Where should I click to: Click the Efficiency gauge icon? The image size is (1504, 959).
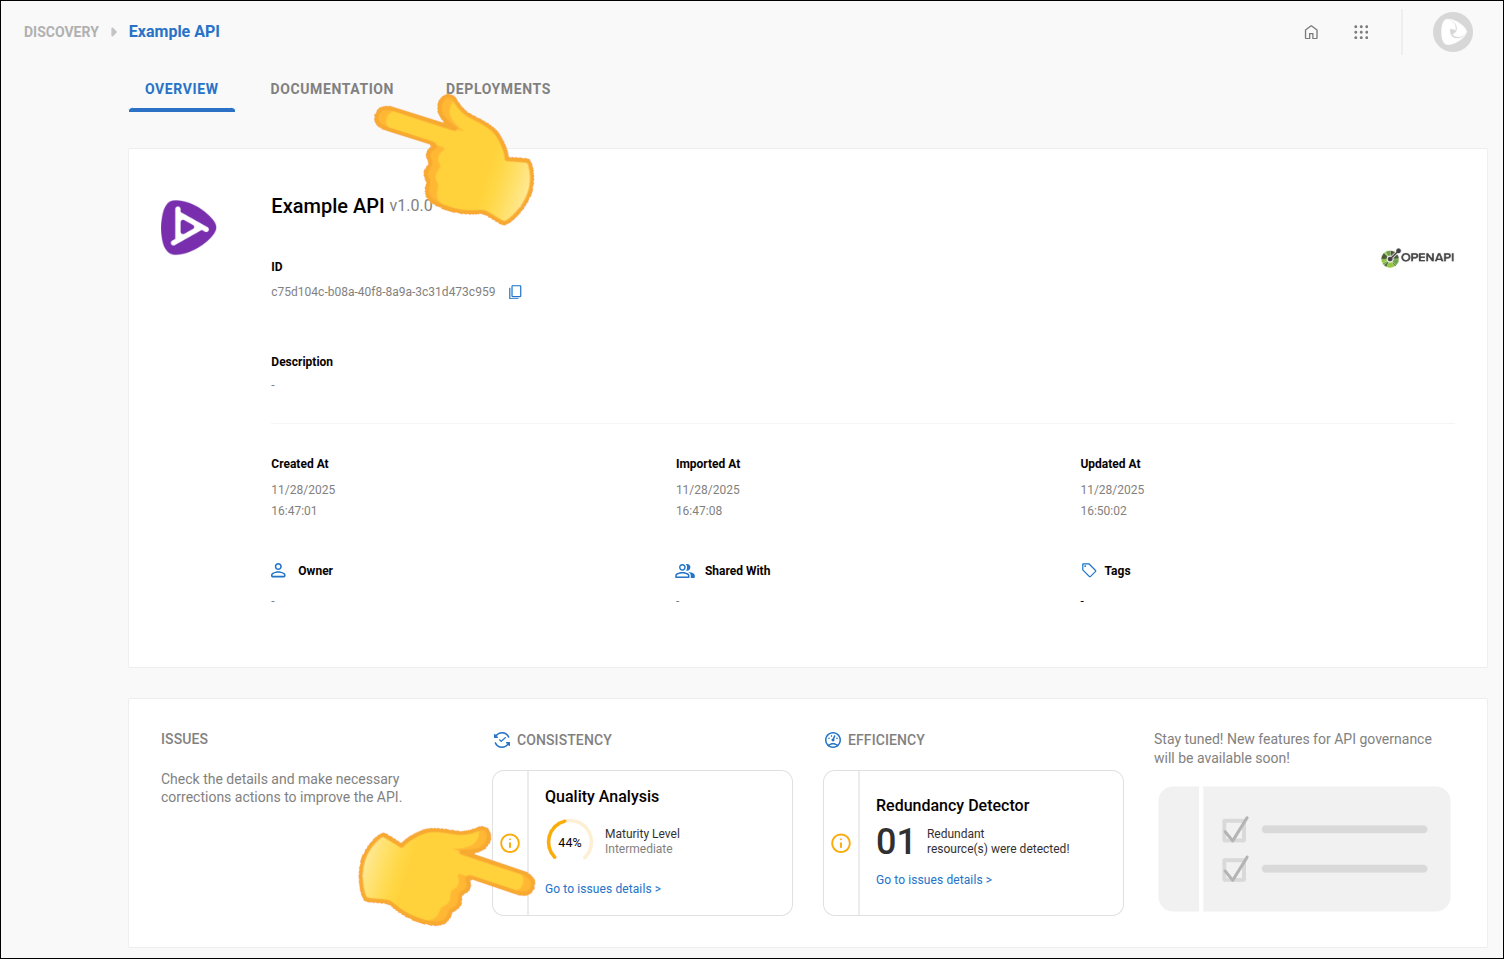(x=832, y=739)
